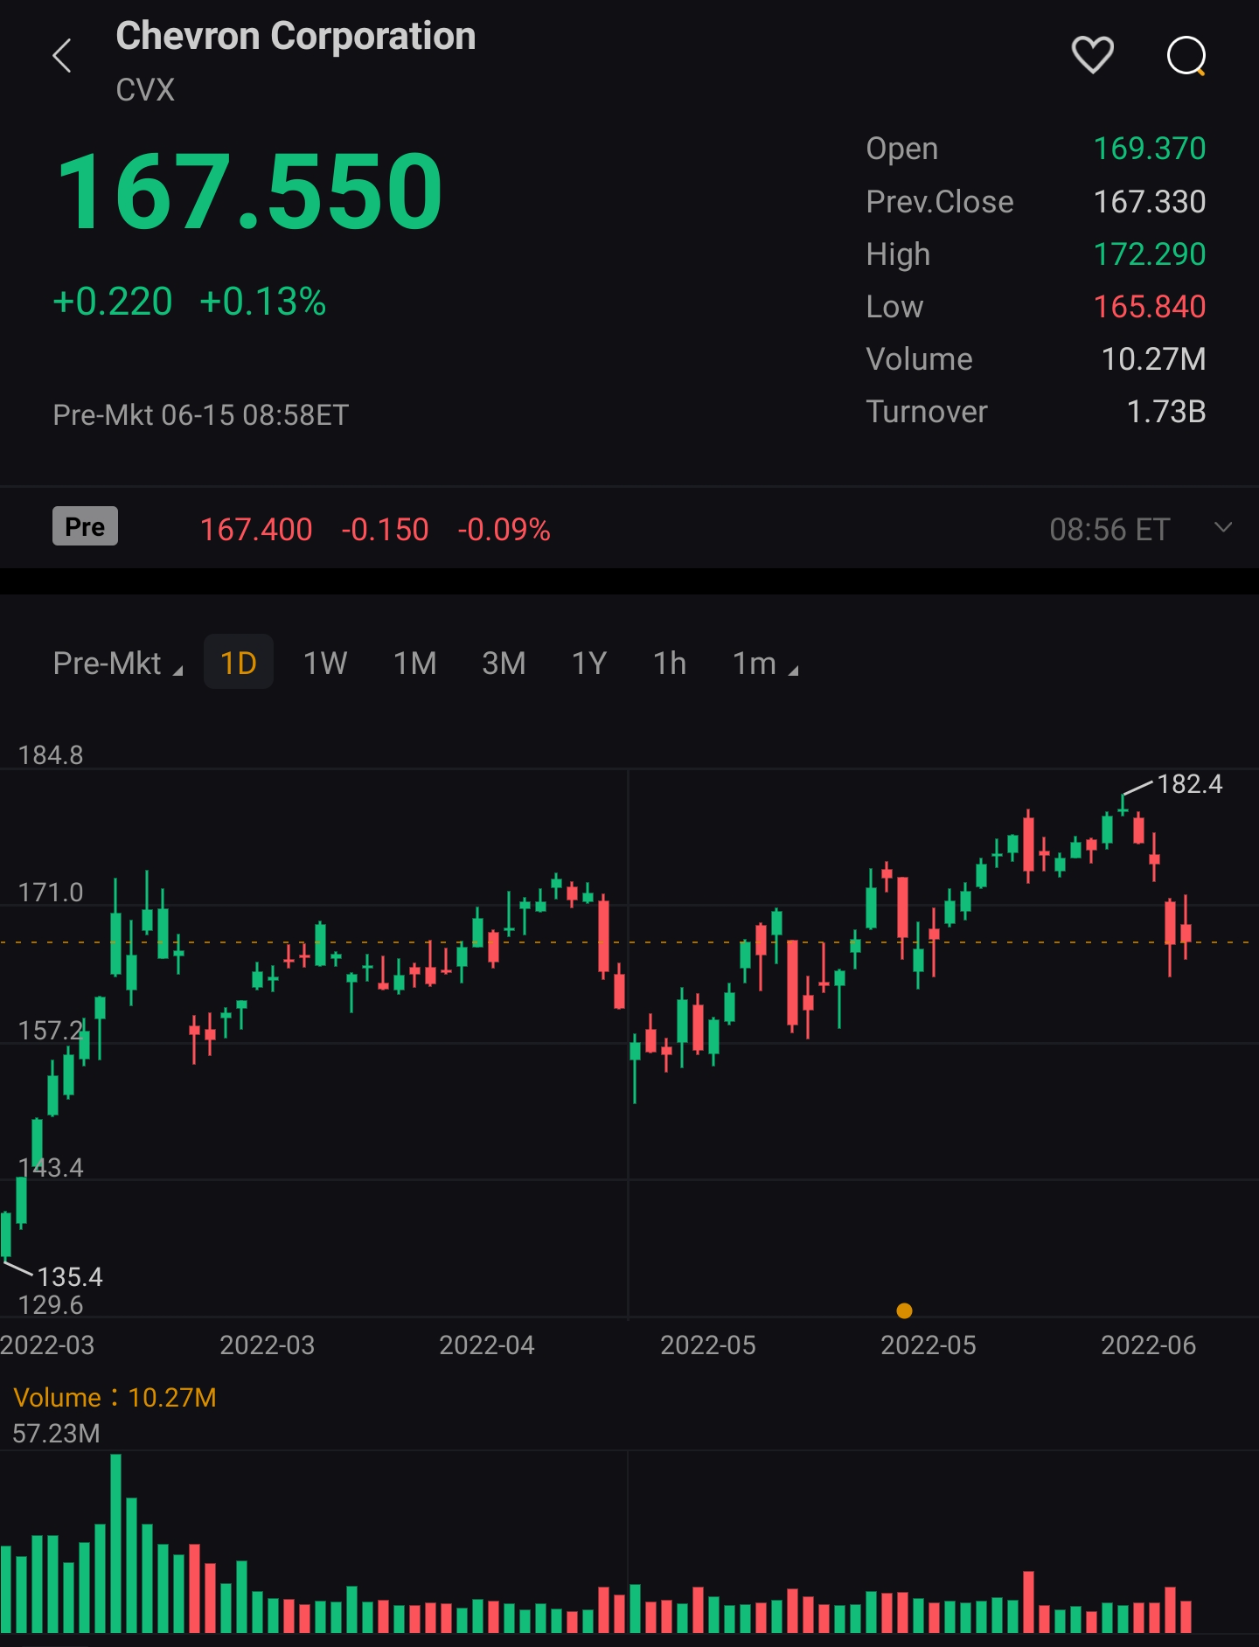
Task: Tap the Pre-Mkt 06-15 08:58ET timestamp
Action: coord(200,415)
